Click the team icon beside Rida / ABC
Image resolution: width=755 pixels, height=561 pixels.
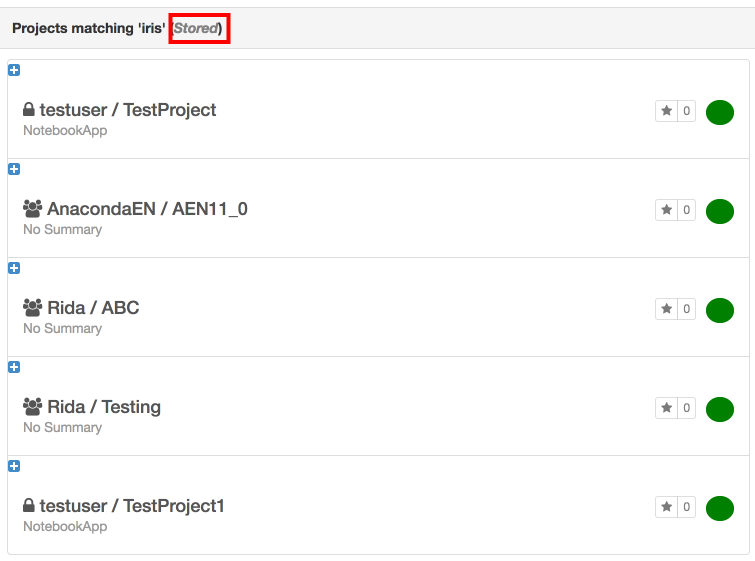[x=33, y=307]
